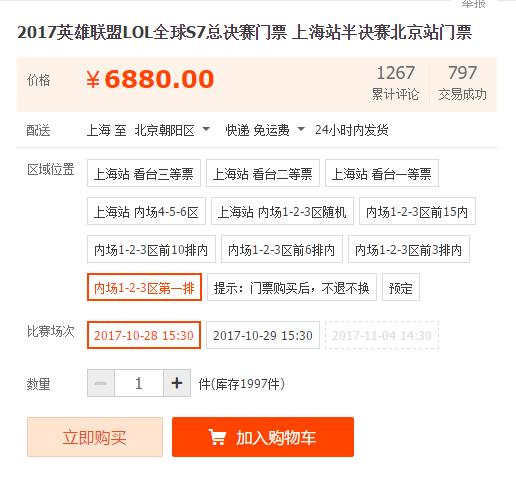The height and width of the screenshot is (482, 516).
Task: Expand the 北京朝阳区 destination dropdown
Action: [x=207, y=129]
